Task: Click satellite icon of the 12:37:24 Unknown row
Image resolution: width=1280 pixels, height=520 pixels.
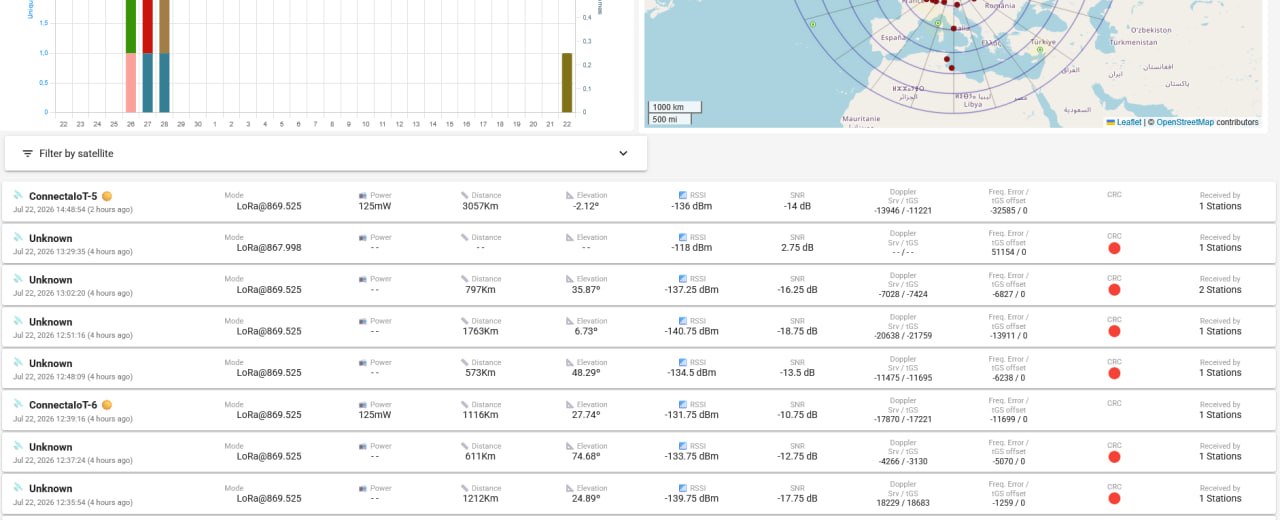Action: pyautogui.click(x=18, y=446)
